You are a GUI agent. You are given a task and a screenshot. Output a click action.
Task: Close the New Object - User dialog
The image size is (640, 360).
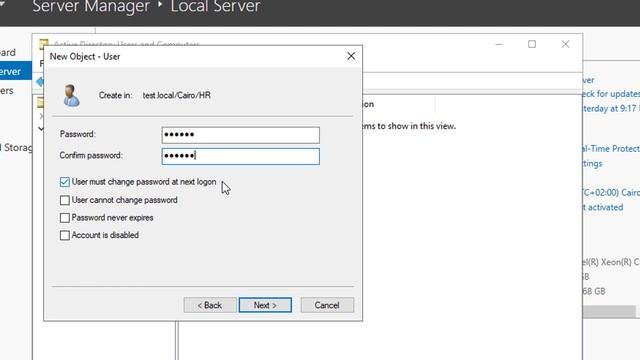351,56
